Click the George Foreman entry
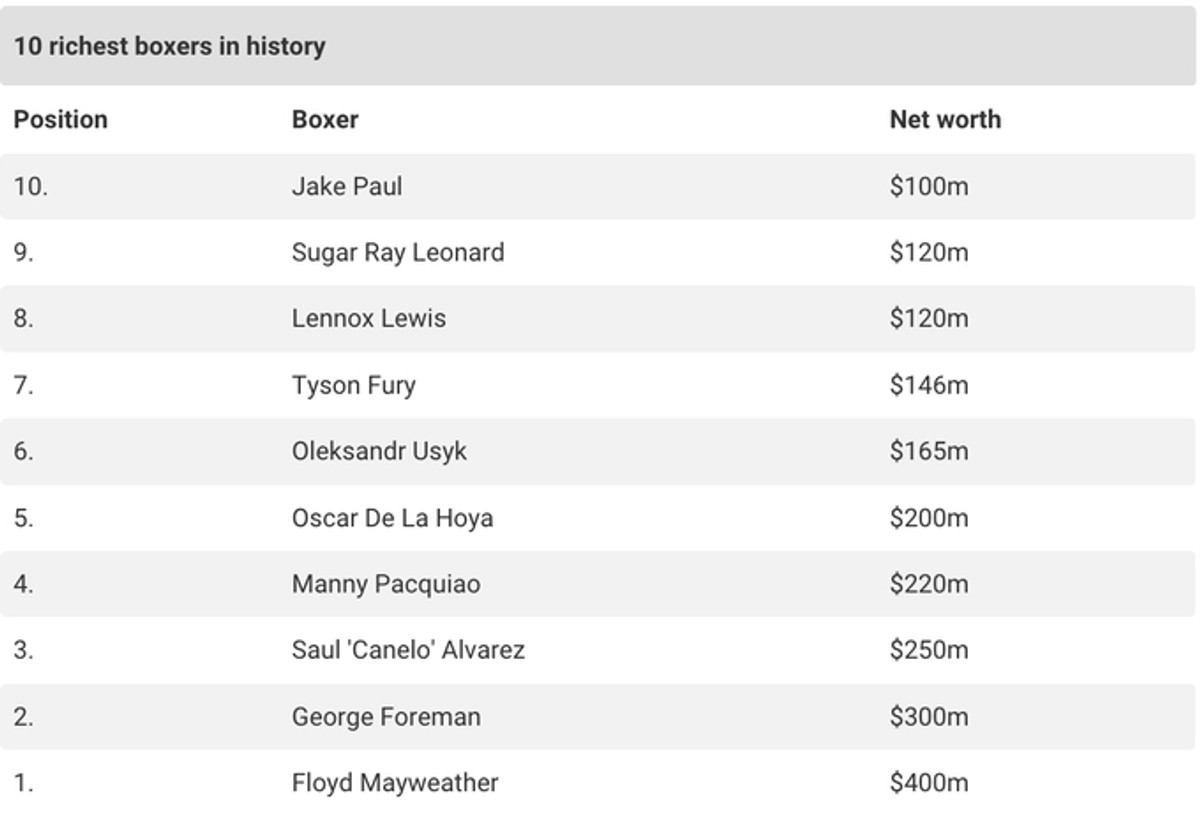The image size is (1200, 821). click(386, 718)
